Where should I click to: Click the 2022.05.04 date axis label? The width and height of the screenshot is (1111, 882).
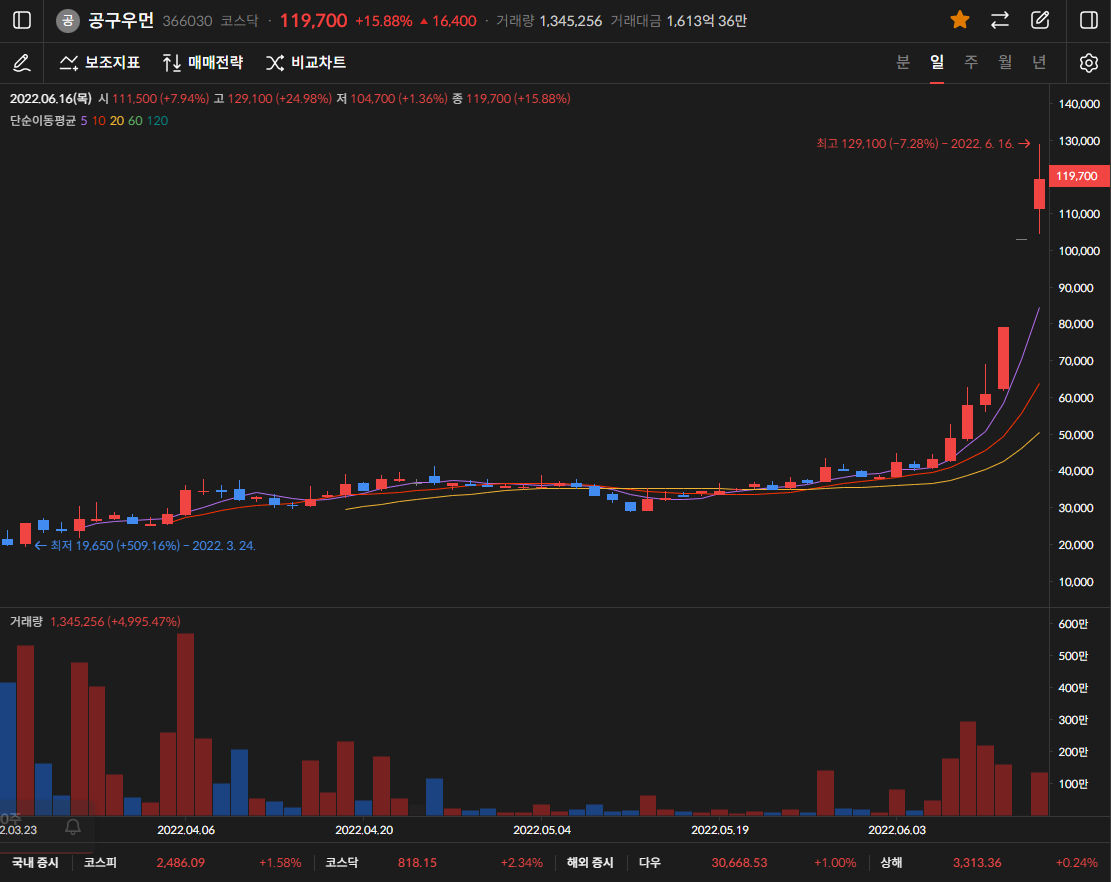tap(542, 830)
